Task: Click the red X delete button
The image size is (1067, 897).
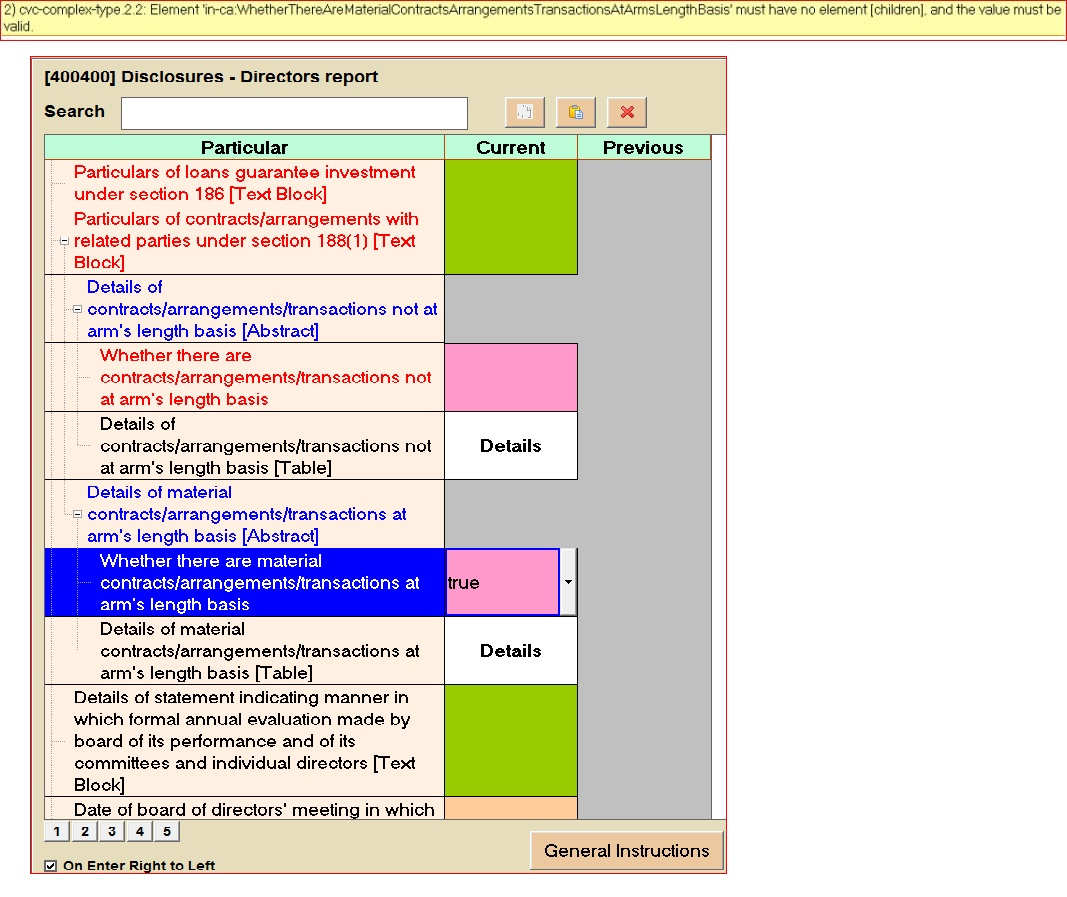Action: [x=627, y=112]
